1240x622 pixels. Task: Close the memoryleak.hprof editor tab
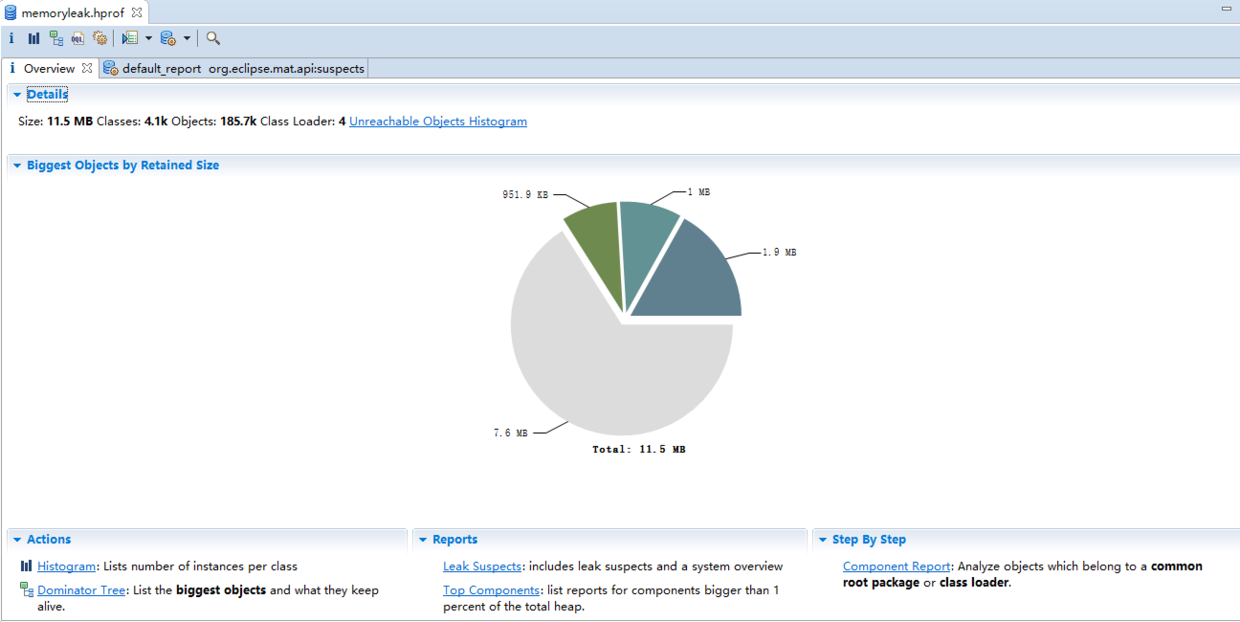click(x=137, y=13)
